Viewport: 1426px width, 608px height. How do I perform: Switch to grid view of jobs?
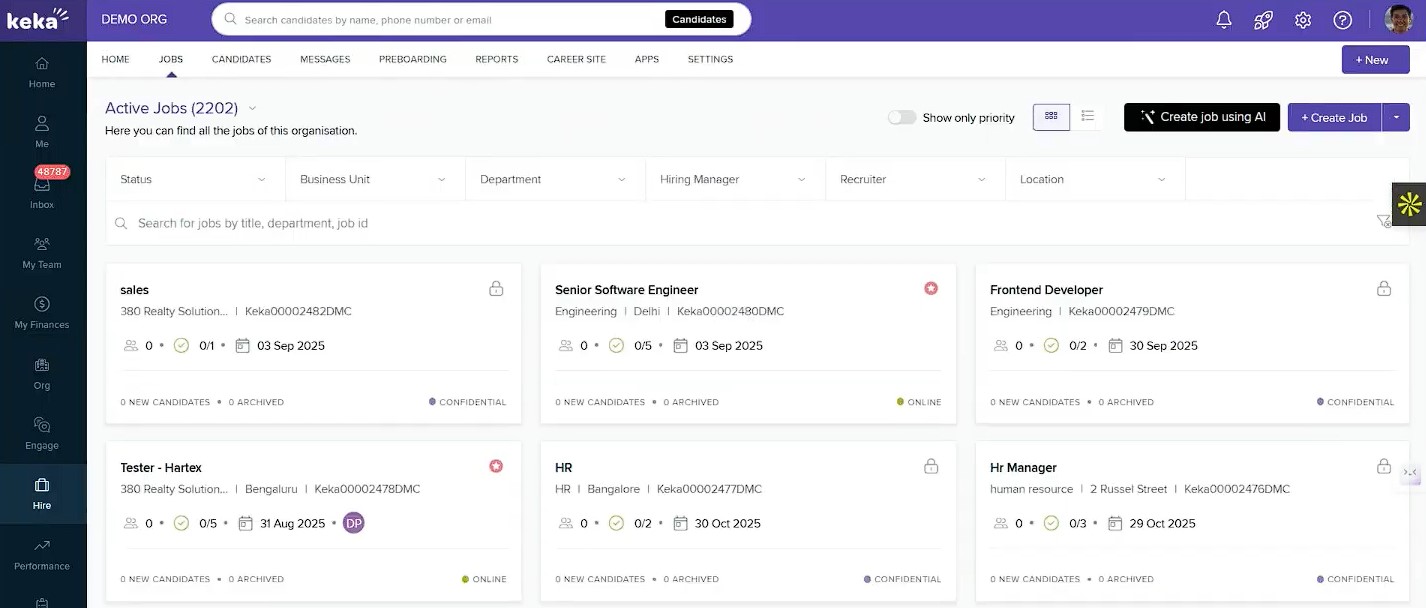pos(1051,117)
